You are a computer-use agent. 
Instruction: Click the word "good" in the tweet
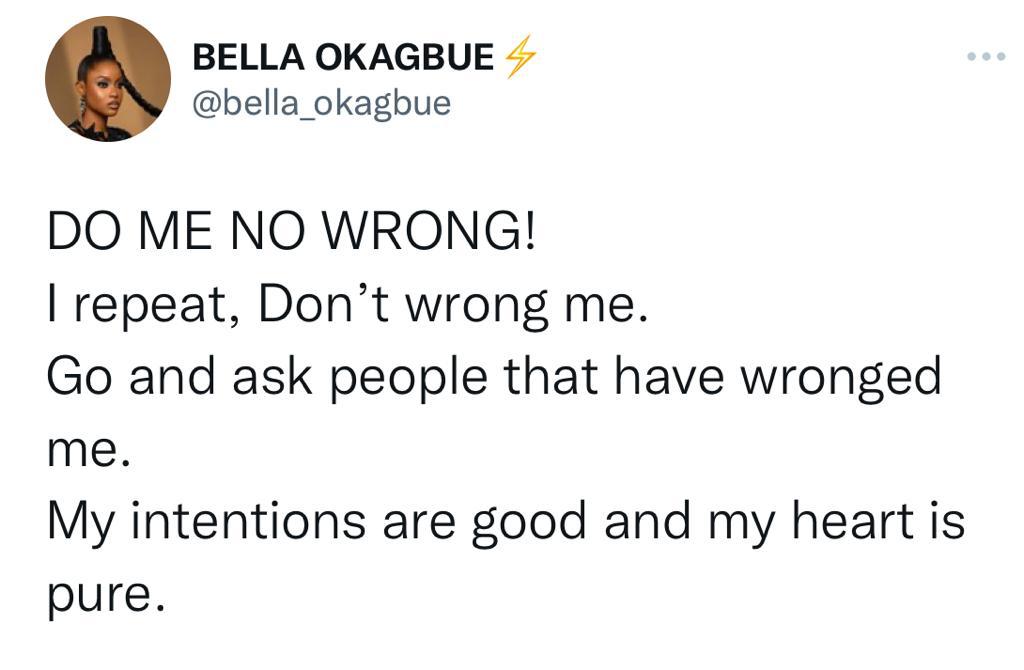[x=529, y=524]
